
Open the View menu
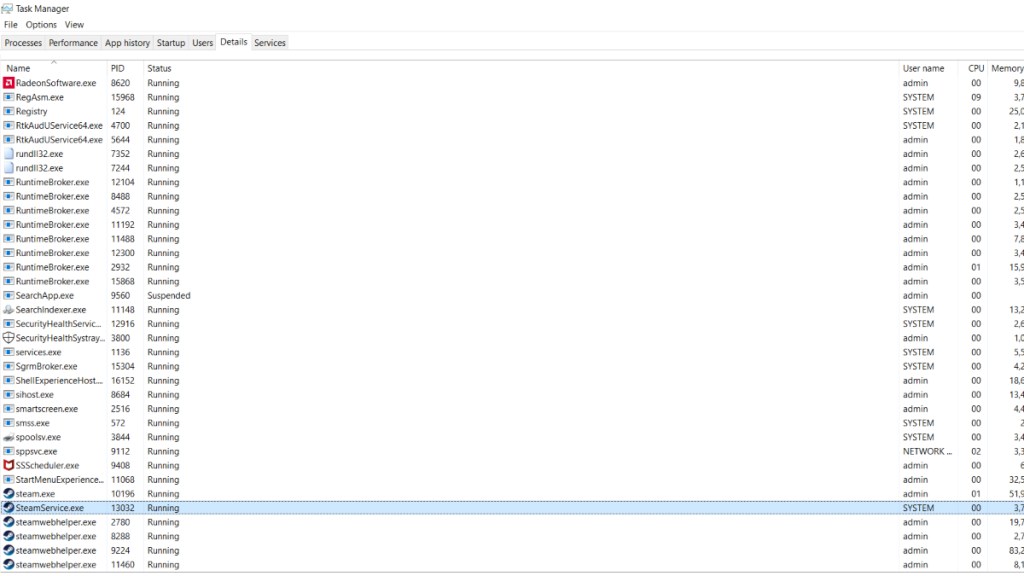click(x=75, y=25)
